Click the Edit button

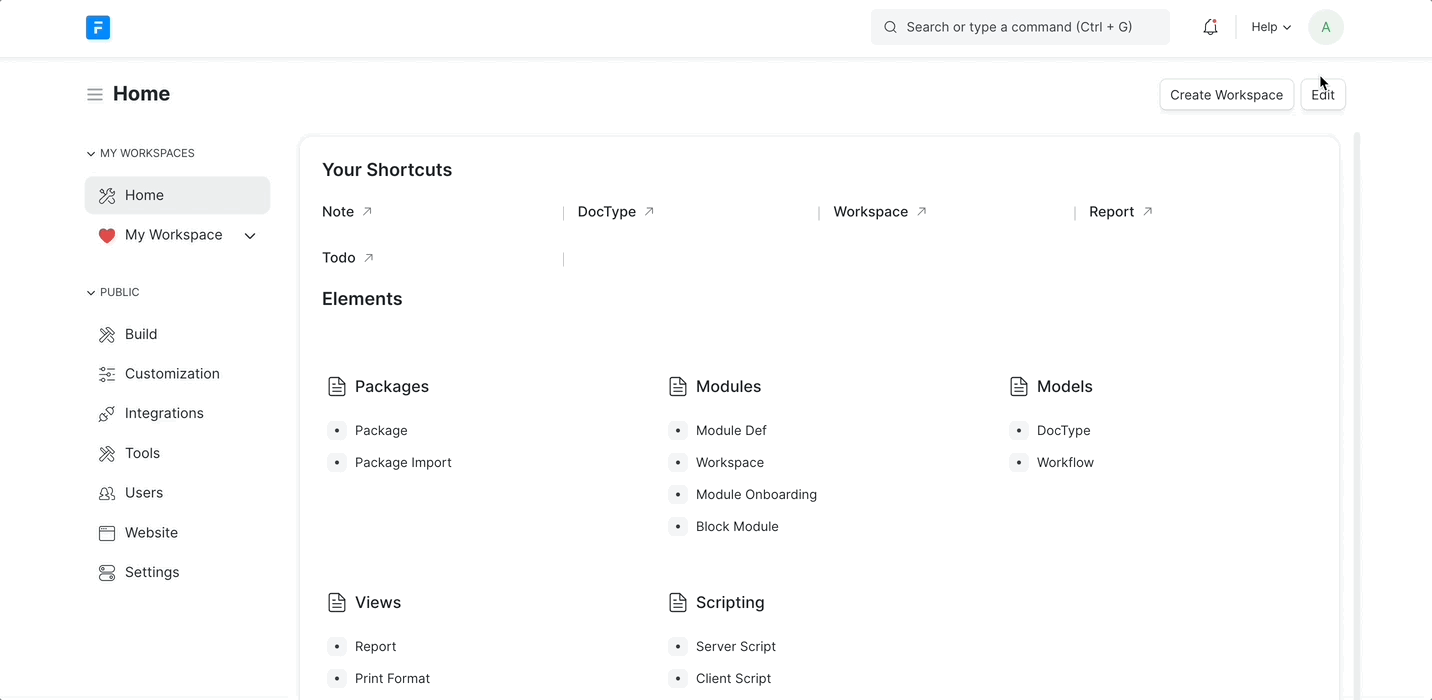coord(1322,95)
